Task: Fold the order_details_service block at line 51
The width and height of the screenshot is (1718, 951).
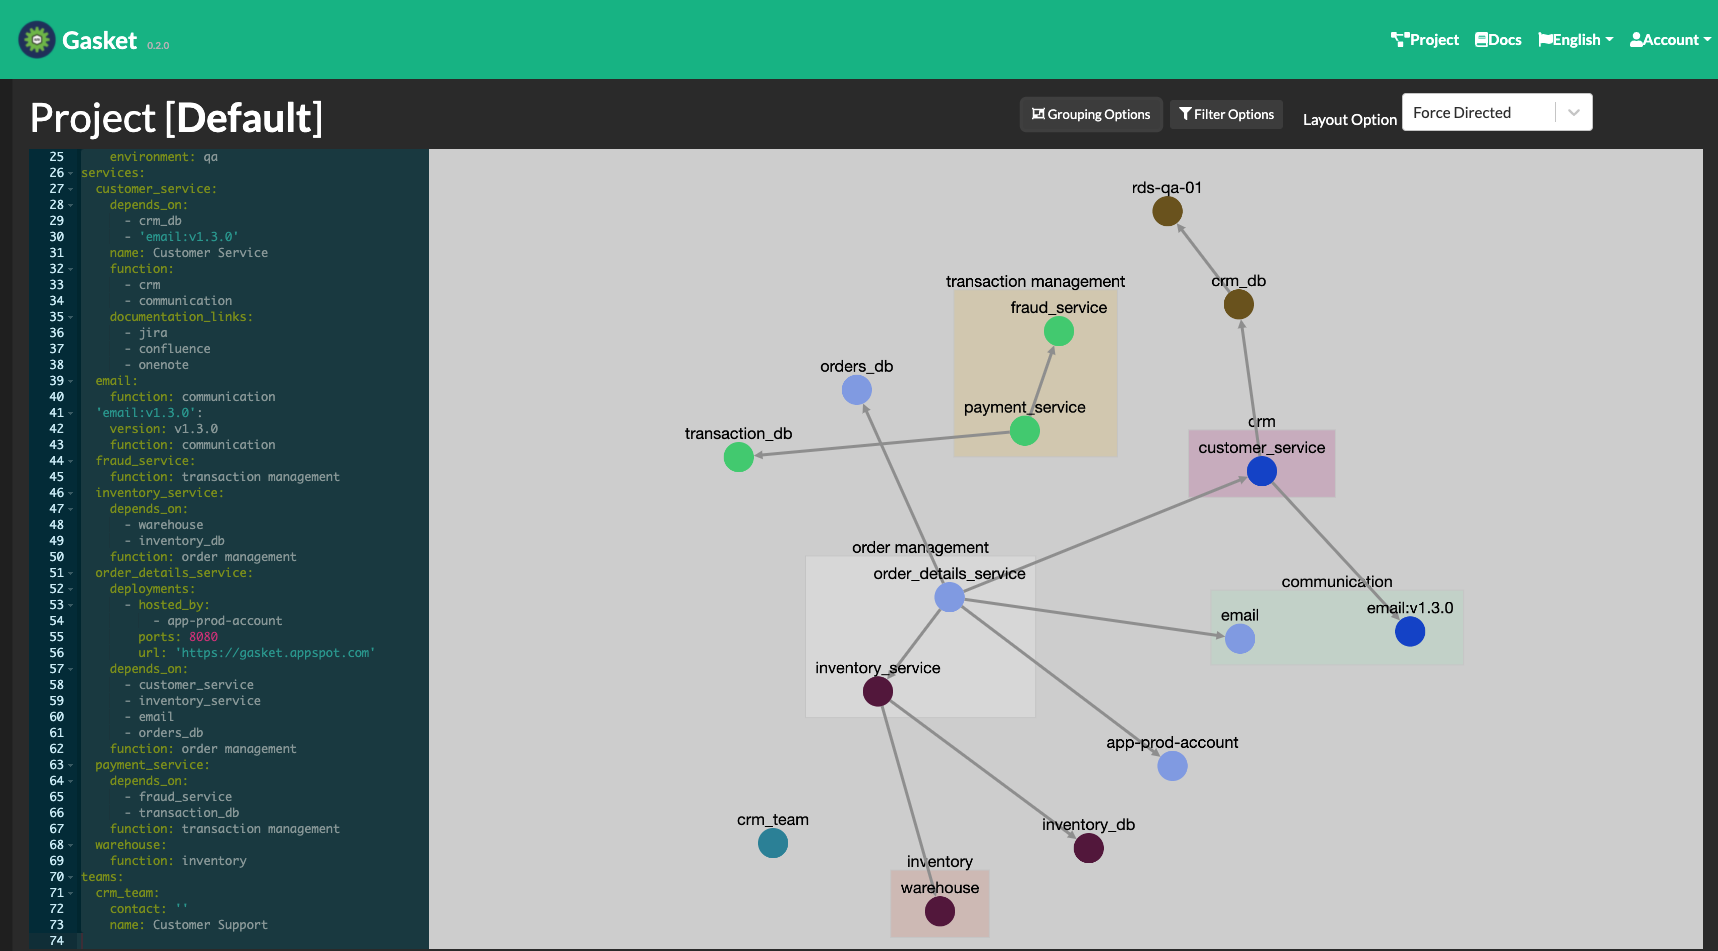Action: click(x=71, y=574)
